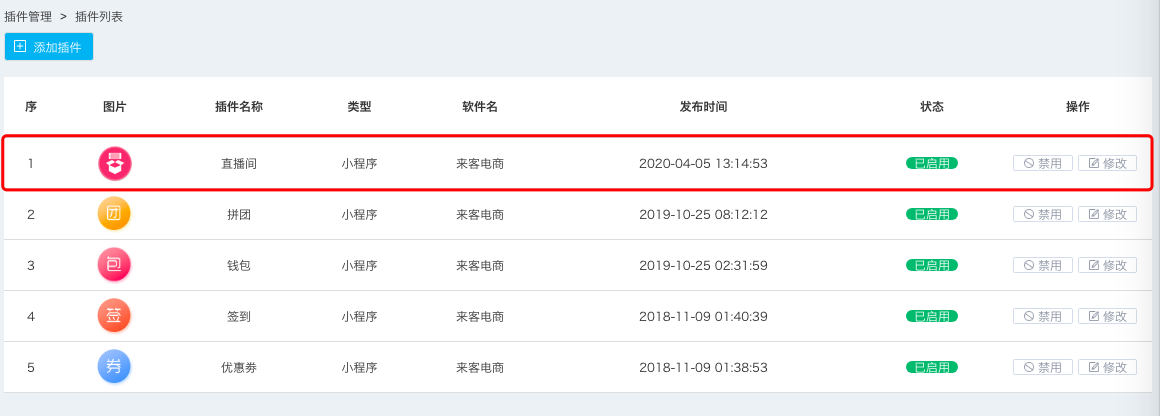Edit the 签到 plugin entry
The width and height of the screenshot is (1160, 416).
1107,316
